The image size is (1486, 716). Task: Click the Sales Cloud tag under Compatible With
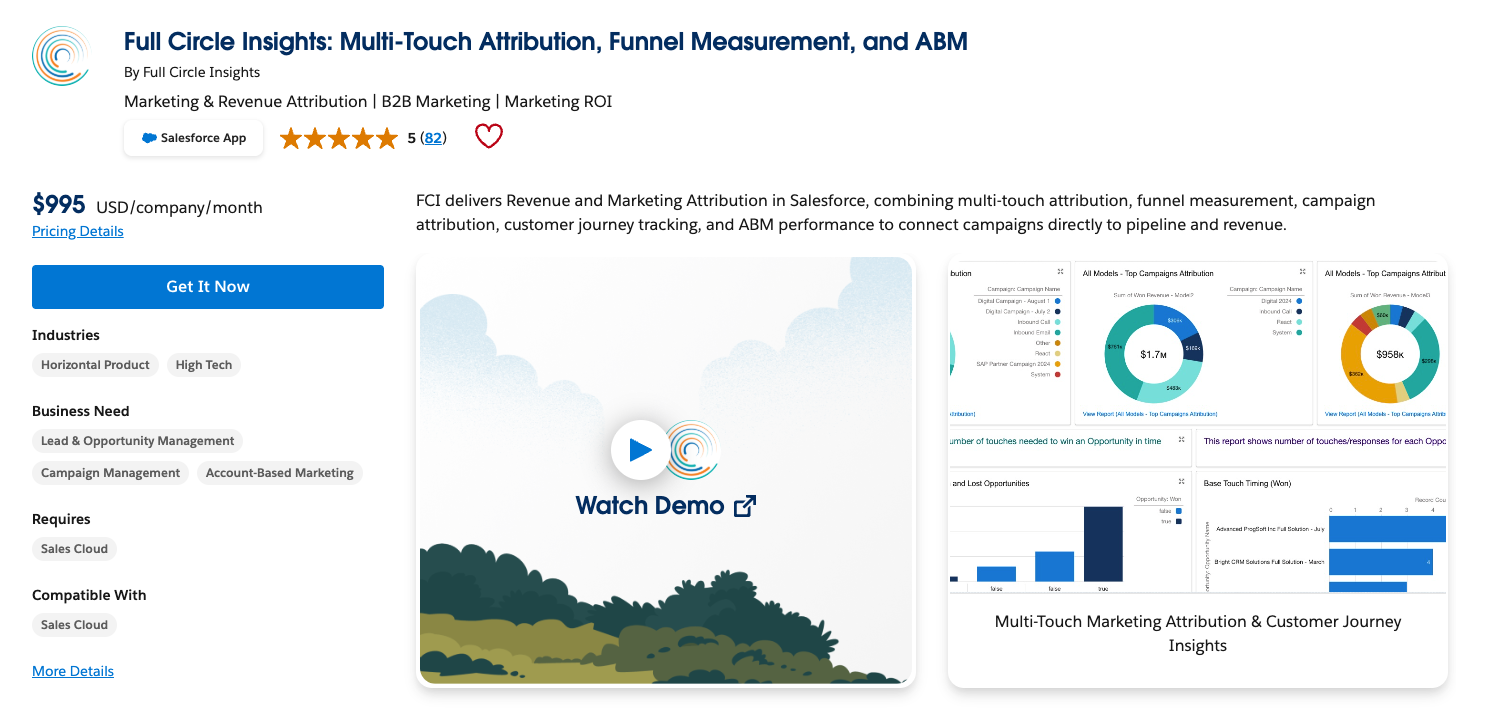pyautogui.click(x=74, y=625)
